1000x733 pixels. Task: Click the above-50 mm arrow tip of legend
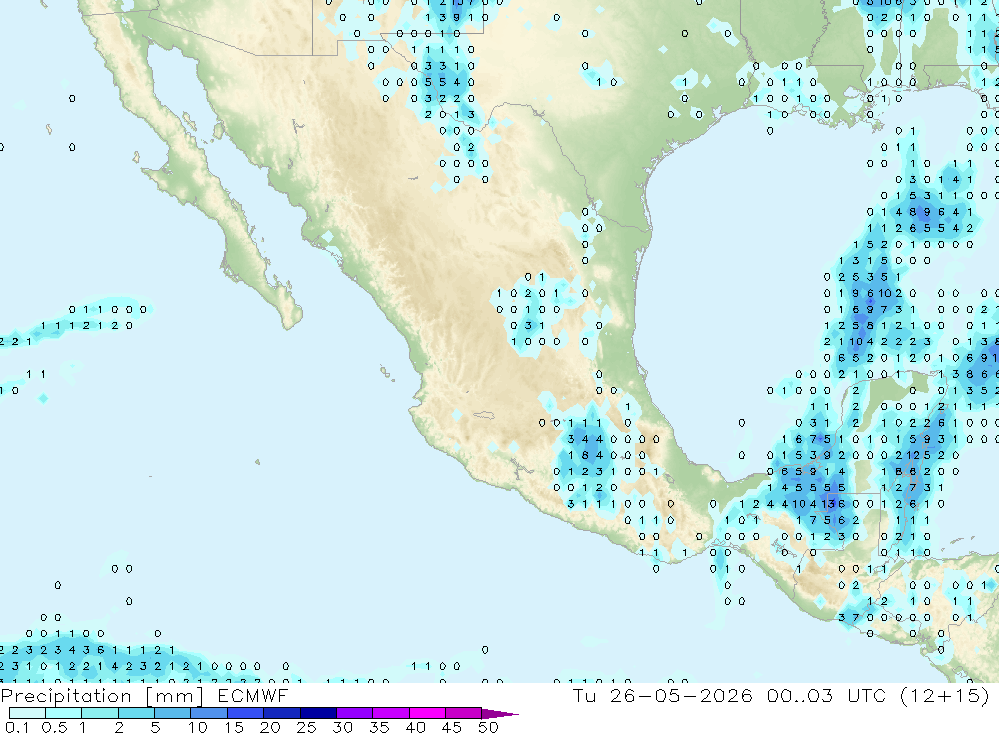point(499,714)
